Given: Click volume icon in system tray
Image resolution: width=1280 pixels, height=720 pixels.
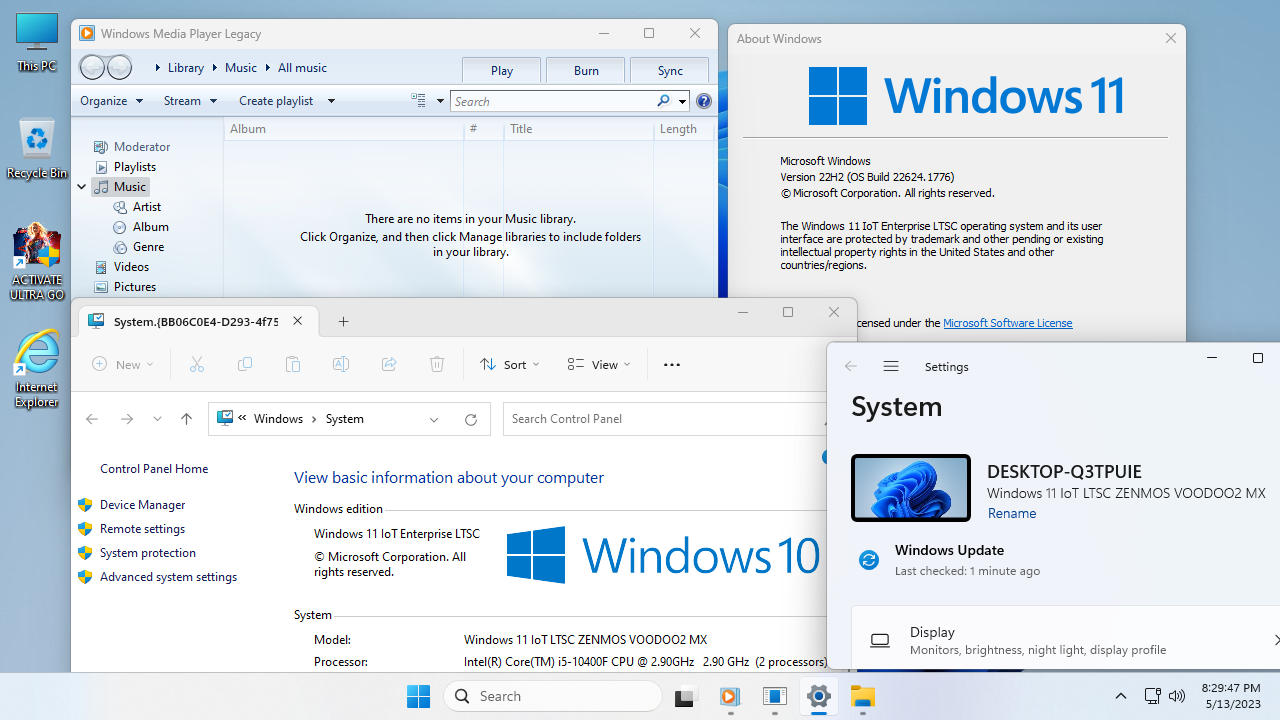Looking at the screenshot, I should 1177,696.
